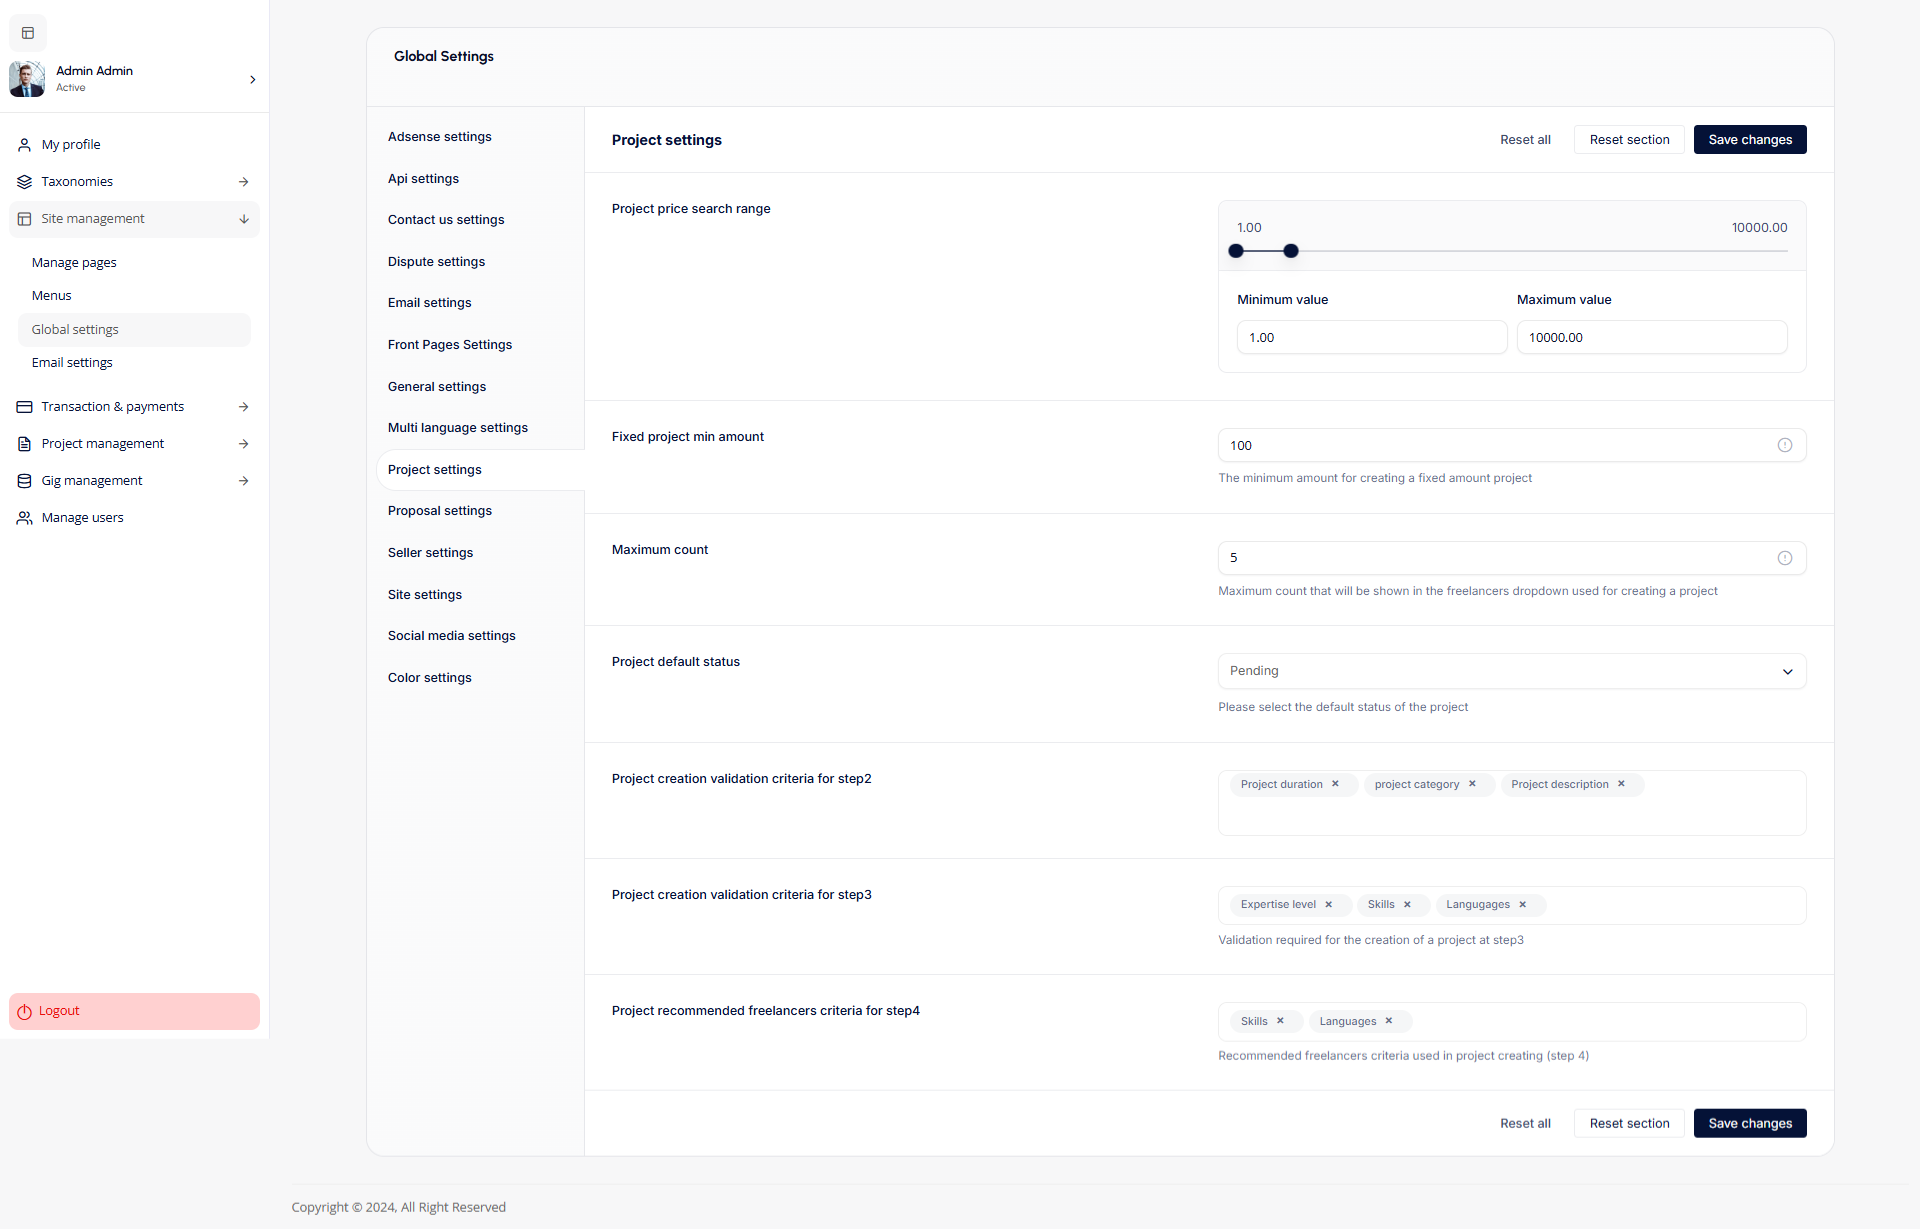This screenshot has height=1230, width=1920.
Task: Click info icon in Fixed project min amount
Action: 1784,445
